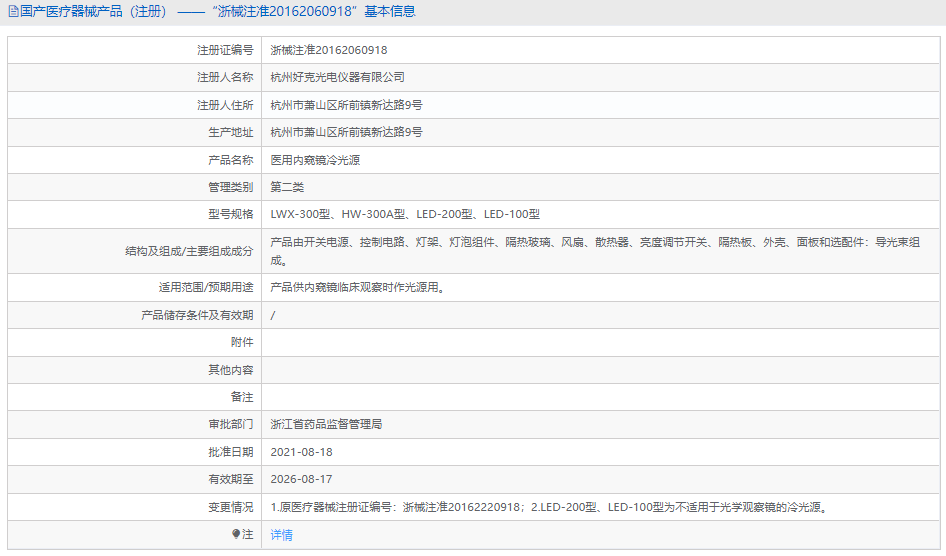The image size is (946, 556).
Task: Select the page title 国产医疗器械产品（注册）基本信息
Action: pos(217,11)
